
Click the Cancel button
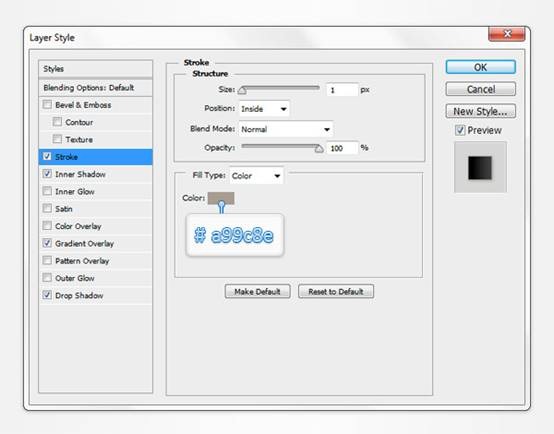point(481,89)
